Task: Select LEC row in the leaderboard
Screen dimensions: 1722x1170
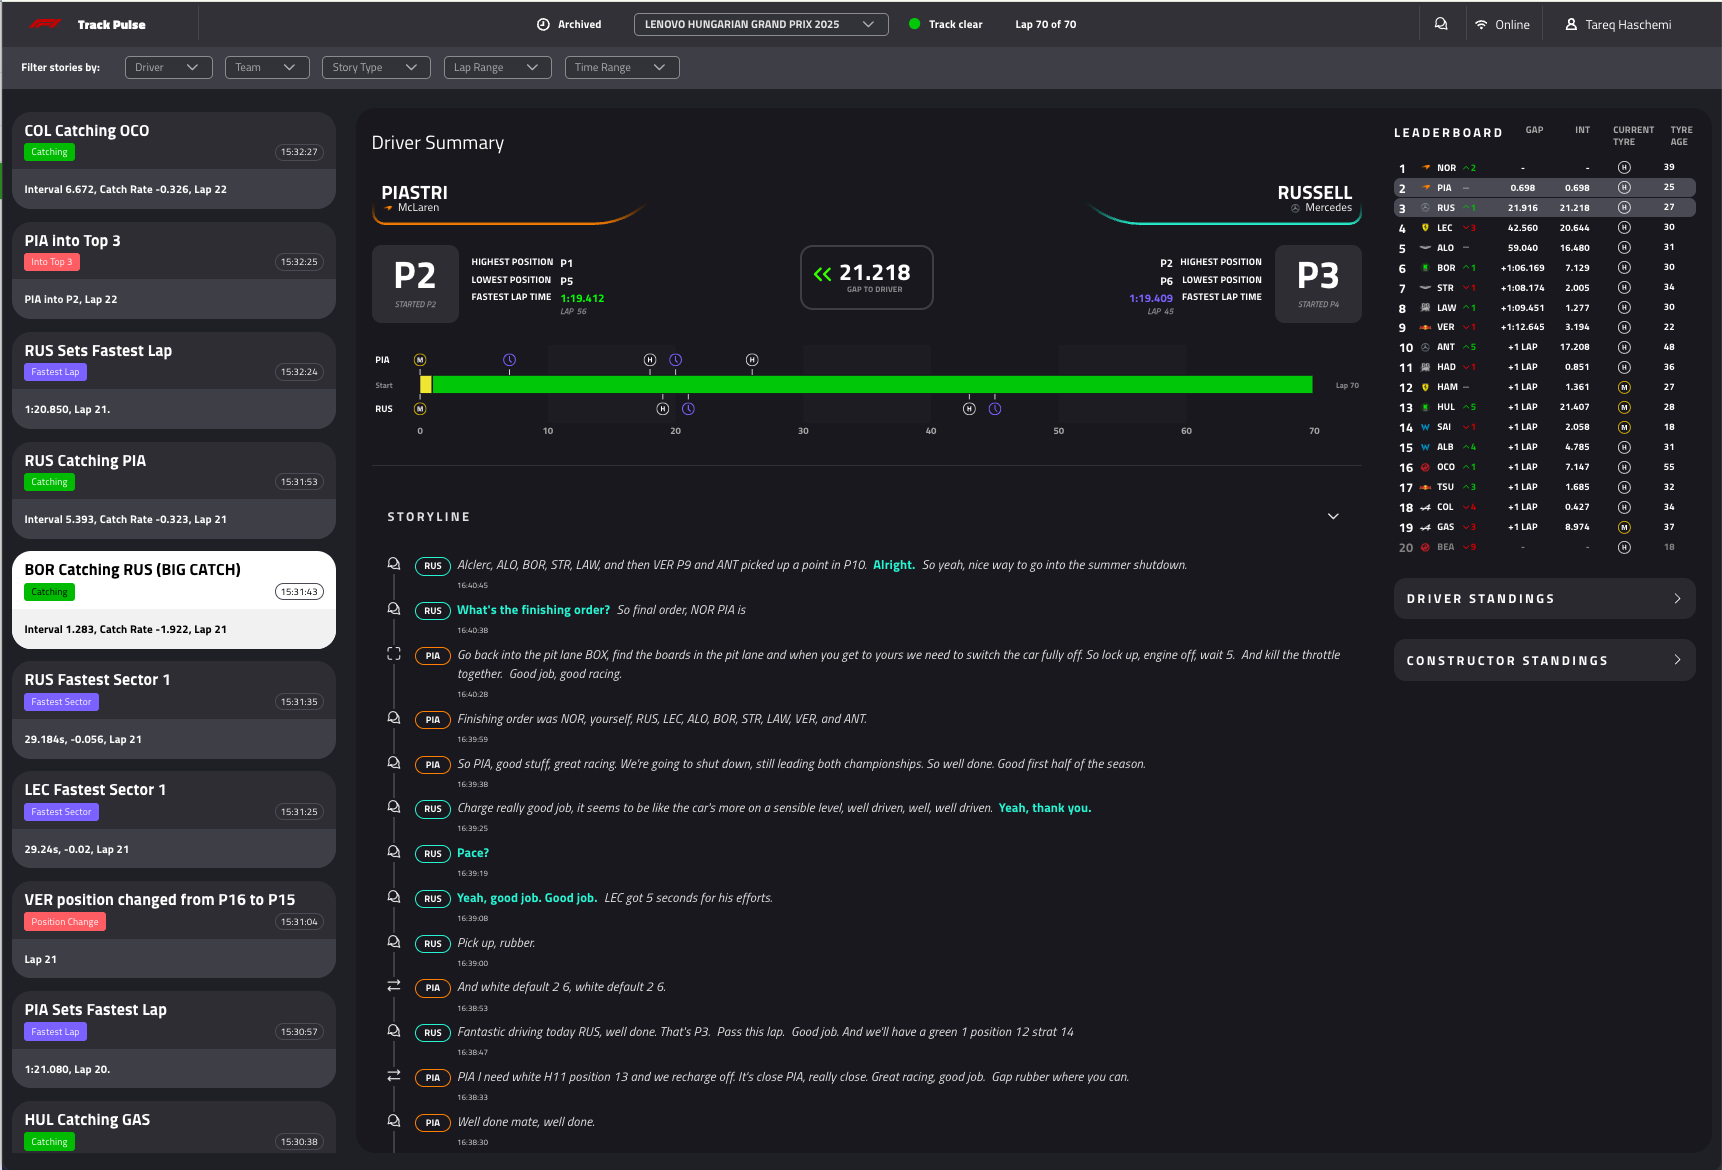Action: click(x=1544, y=228)
